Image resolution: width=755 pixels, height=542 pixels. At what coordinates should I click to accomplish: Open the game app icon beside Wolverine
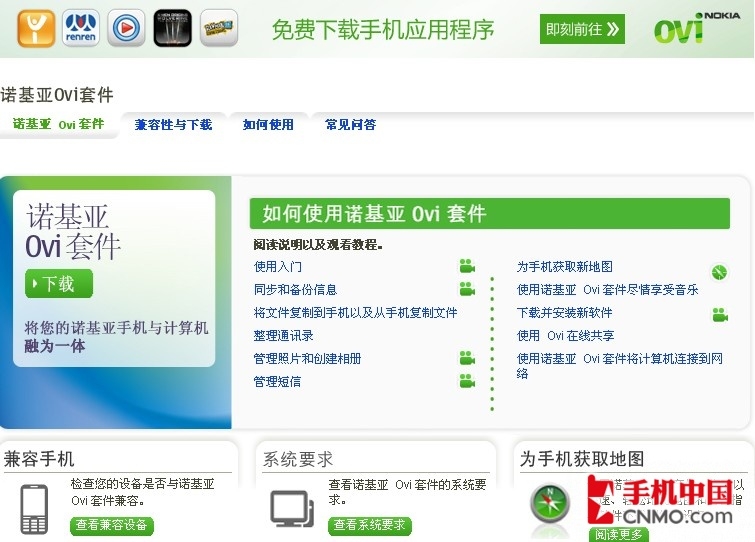tap(219, 28)
